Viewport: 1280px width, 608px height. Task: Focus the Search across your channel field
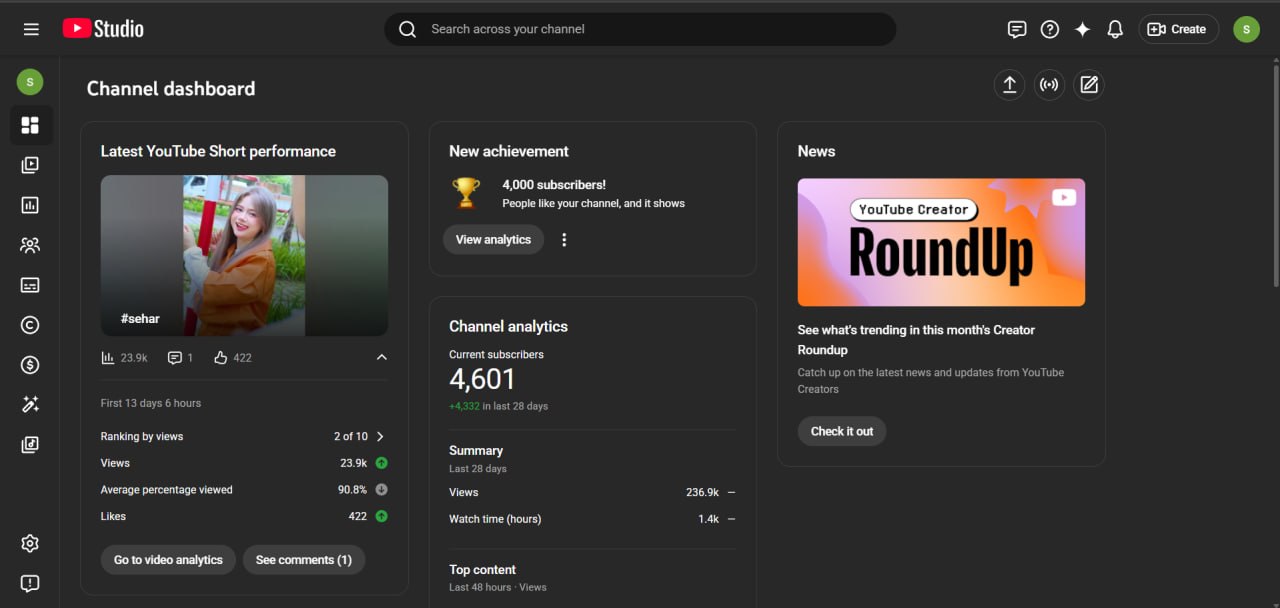point(640,29)
